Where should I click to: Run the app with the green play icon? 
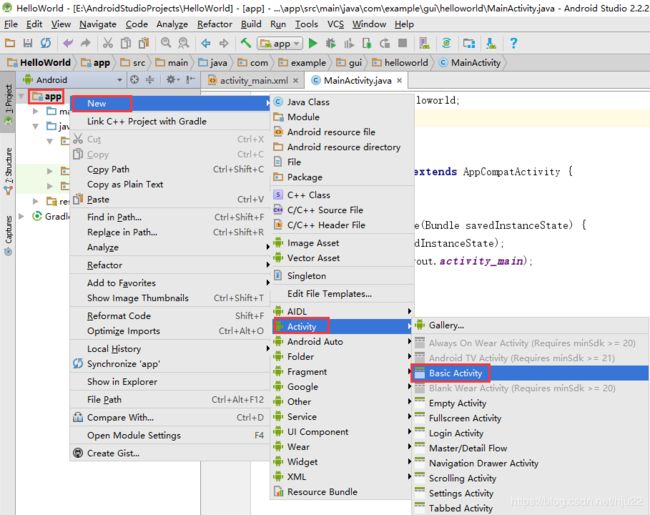313,43
